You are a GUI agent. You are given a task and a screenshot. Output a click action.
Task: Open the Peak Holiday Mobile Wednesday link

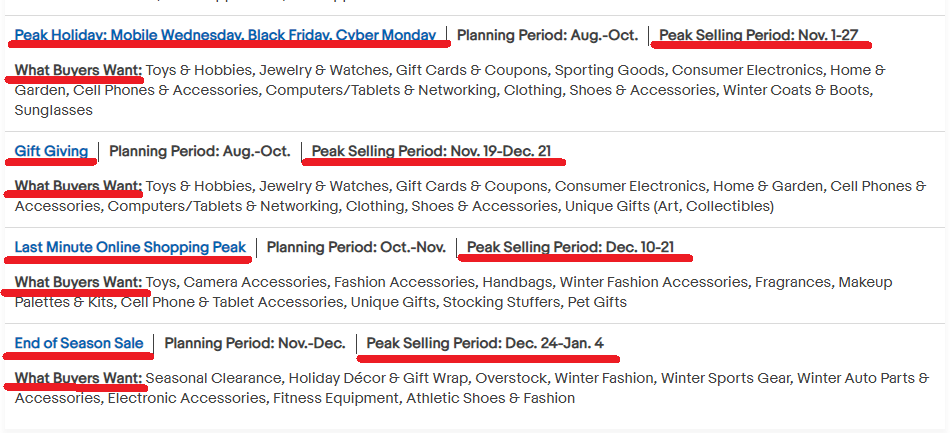point(225,35)
